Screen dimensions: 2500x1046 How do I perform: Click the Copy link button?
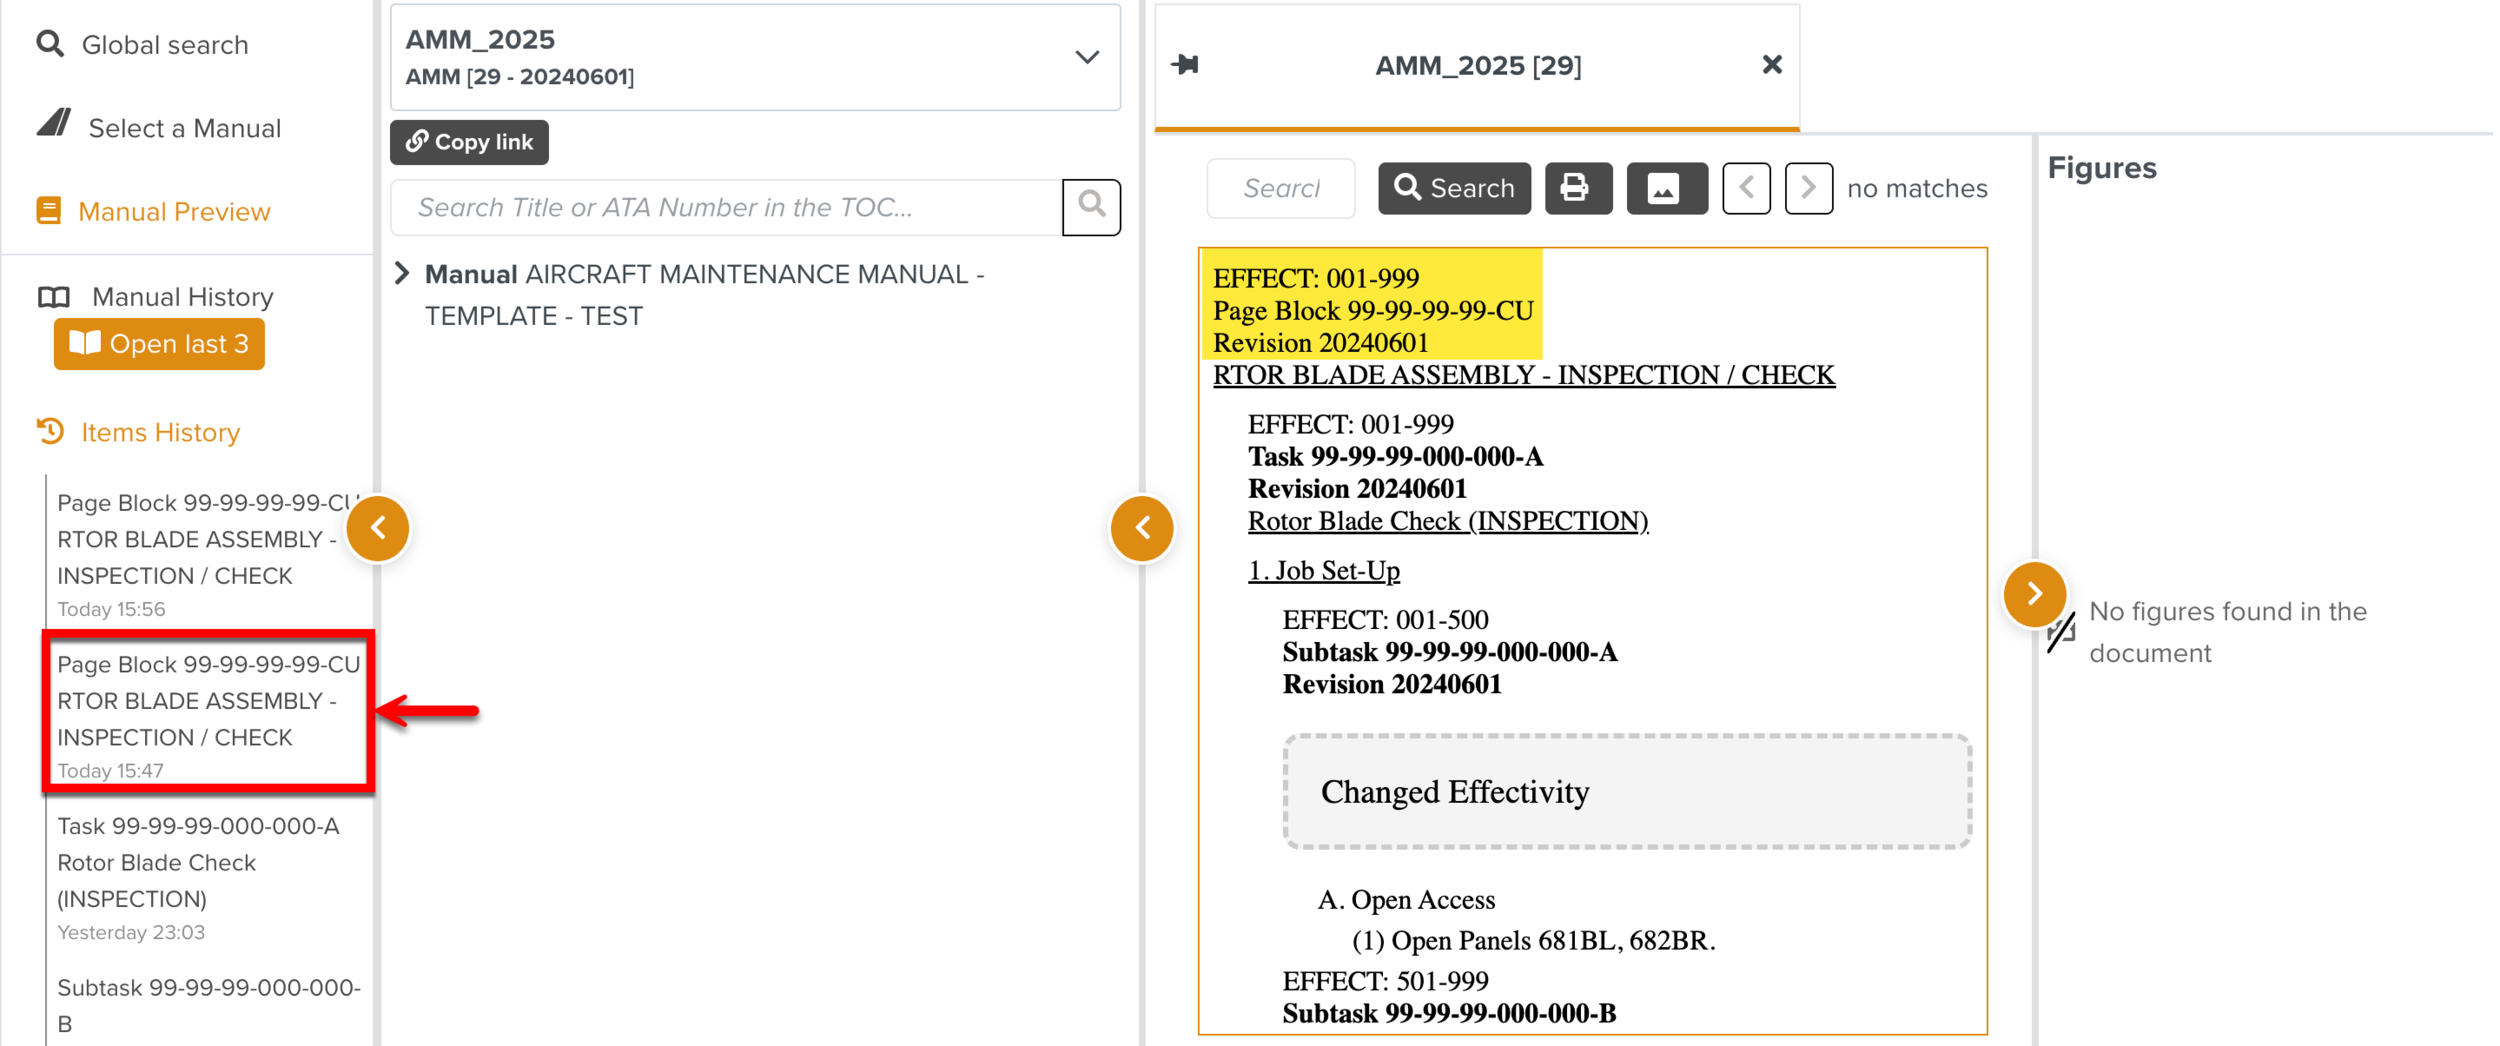point(469,142)
